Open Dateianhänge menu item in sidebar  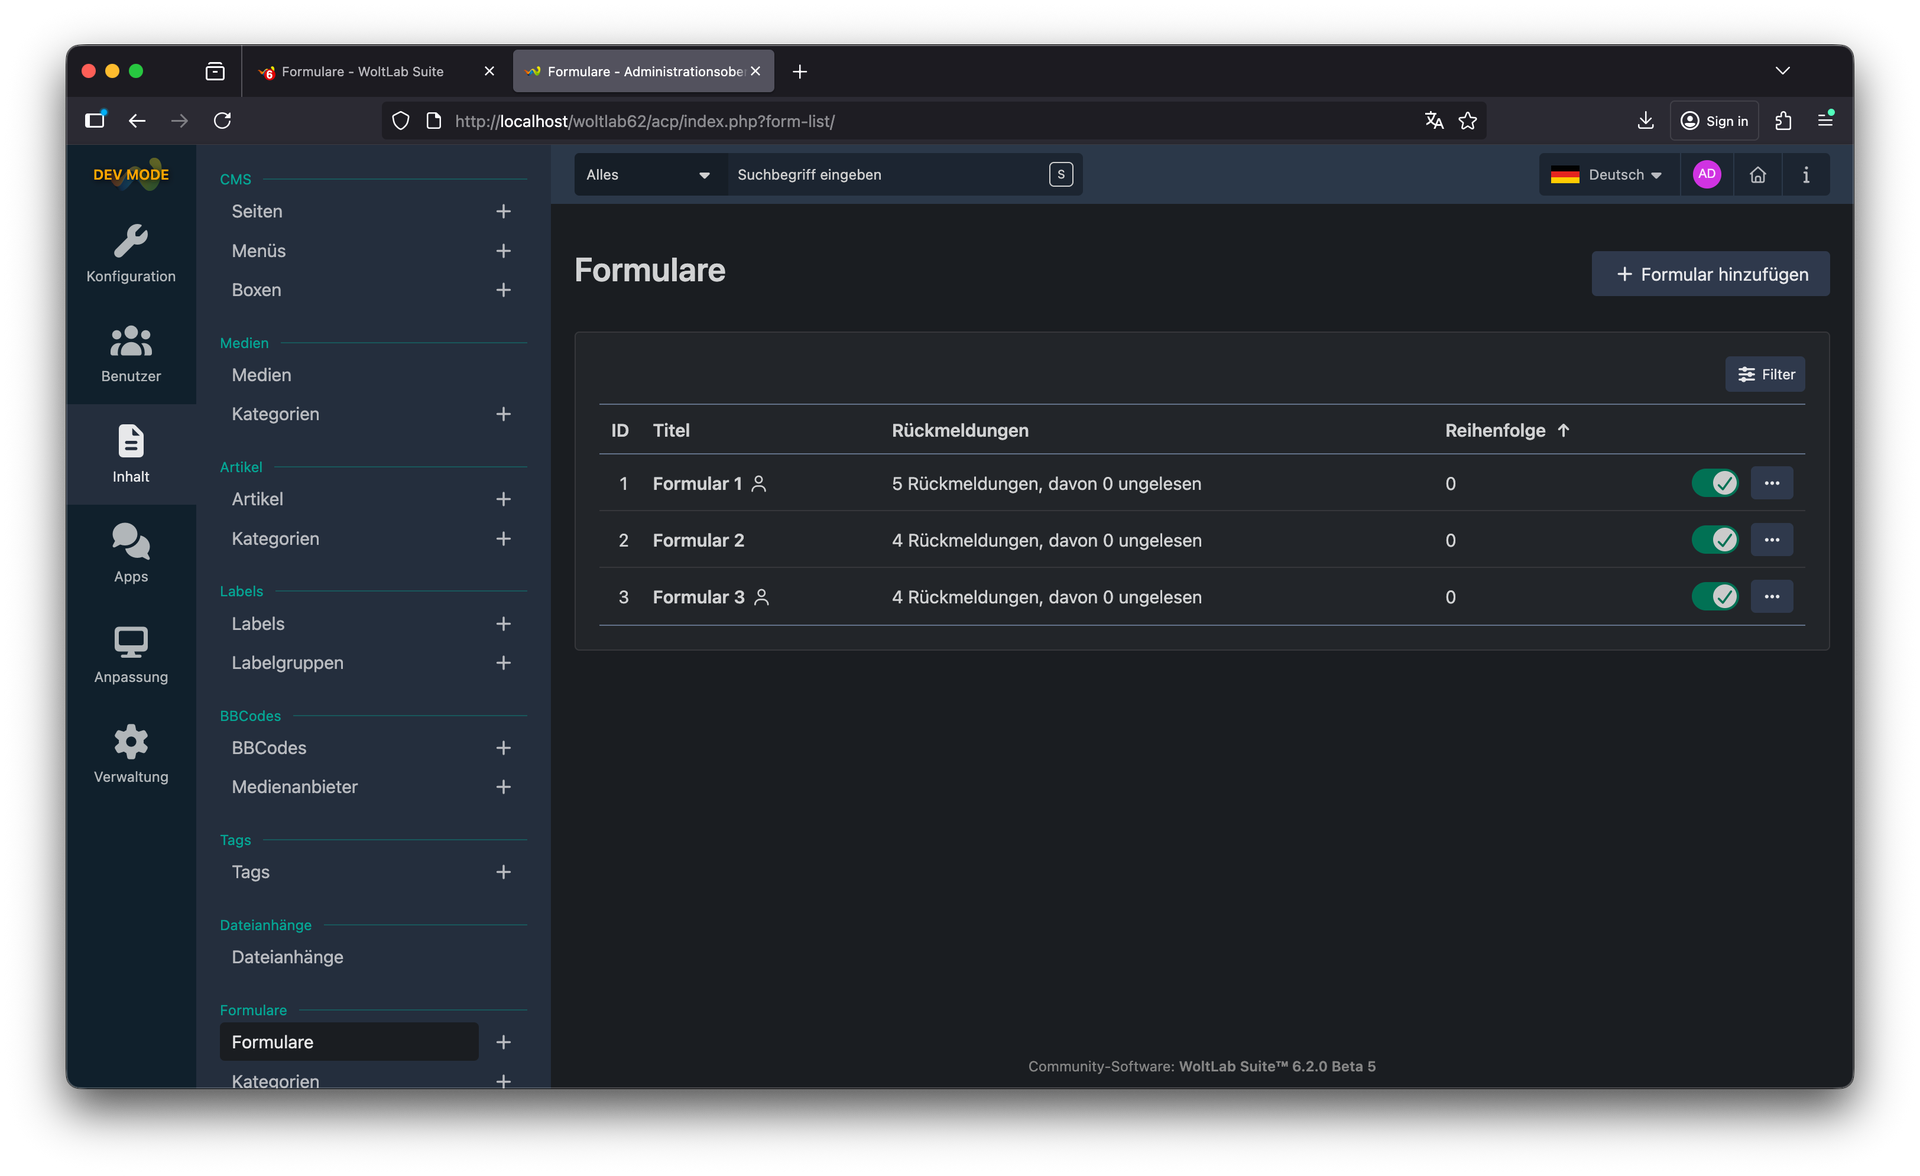(287, 957)
